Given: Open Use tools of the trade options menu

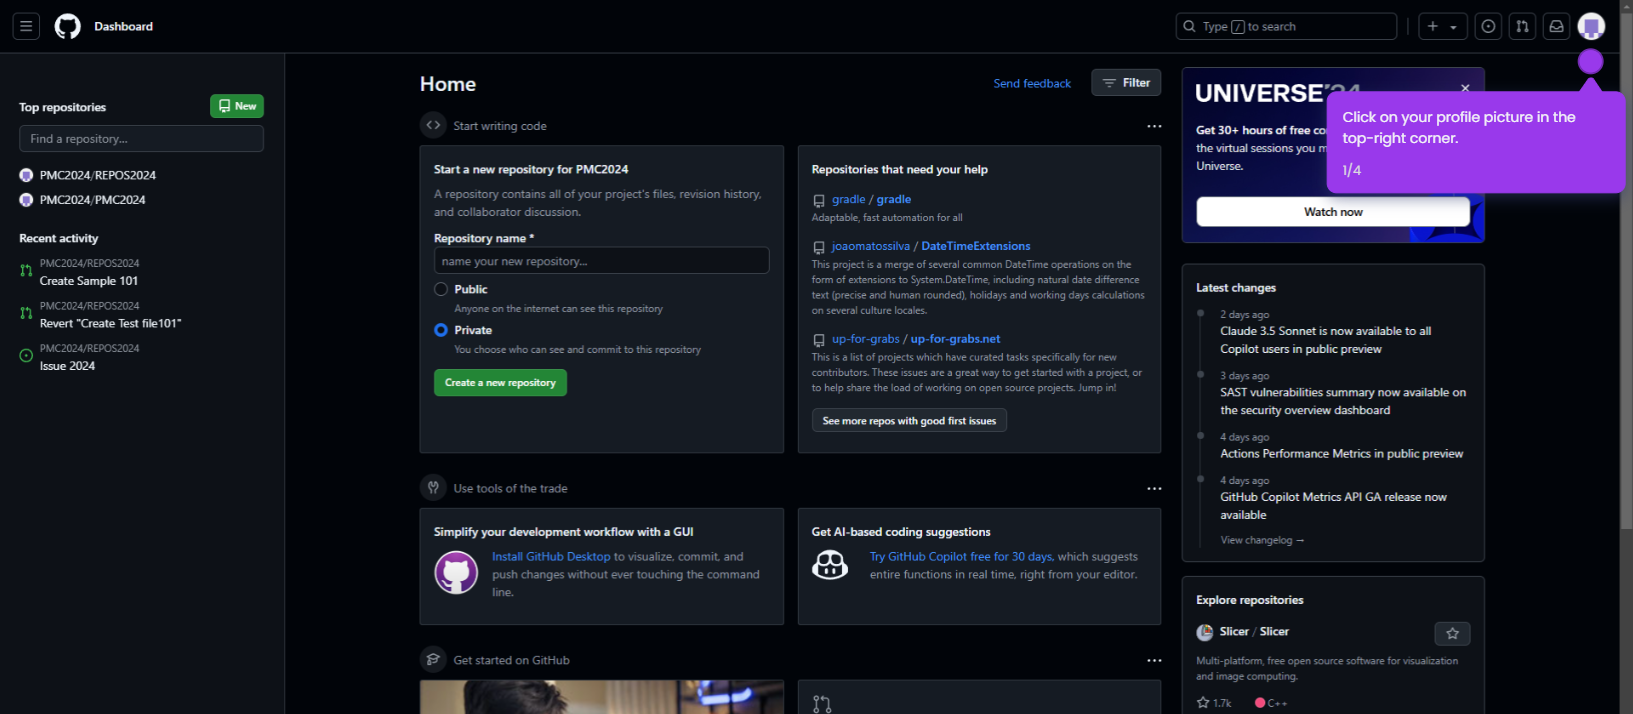Looking at the screenshot, I should 1154,489.
